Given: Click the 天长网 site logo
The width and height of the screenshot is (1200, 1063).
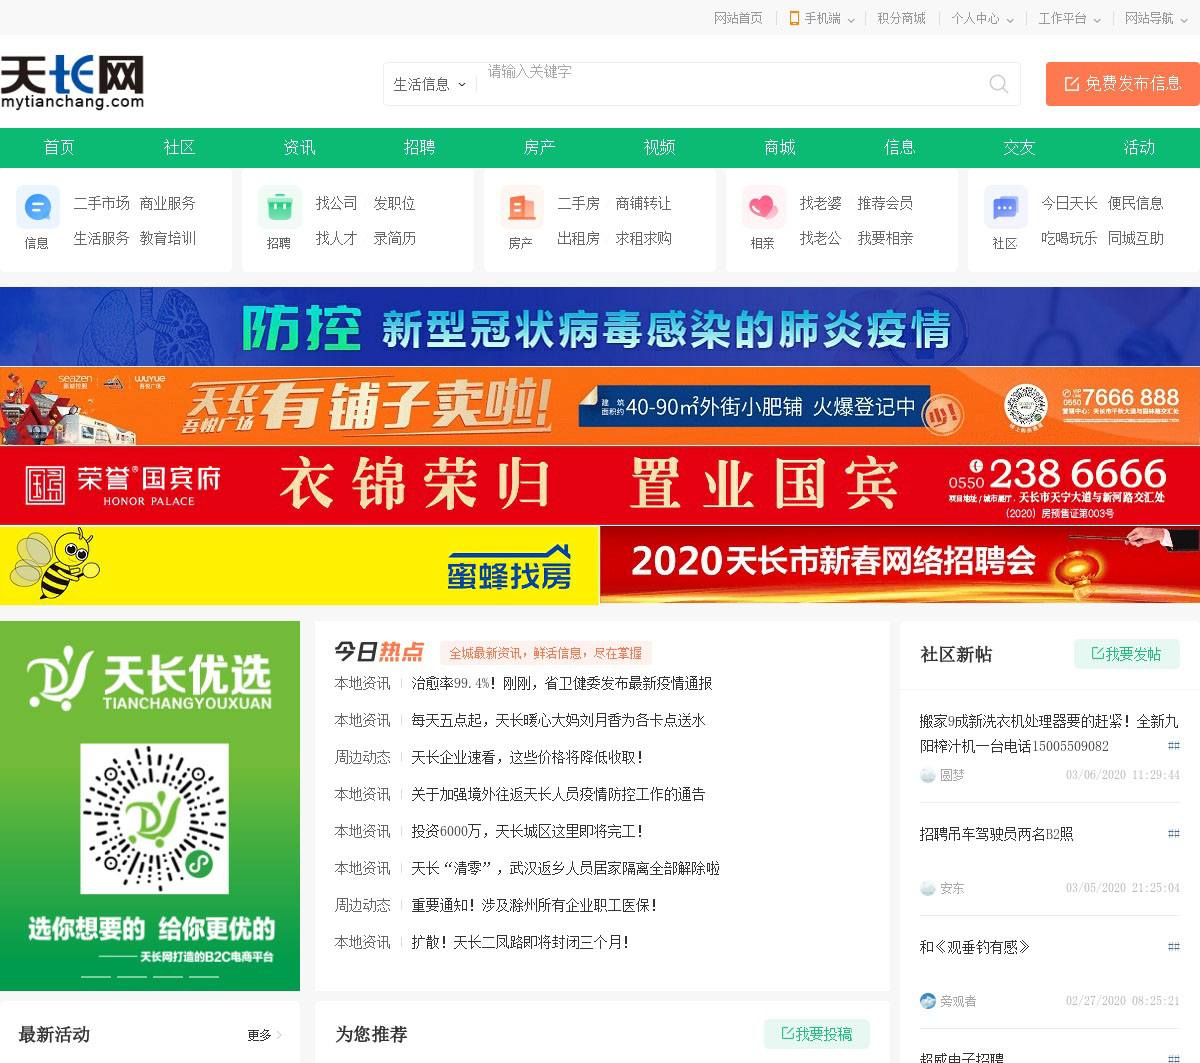Looking at the screenshot, I should 72,82.
